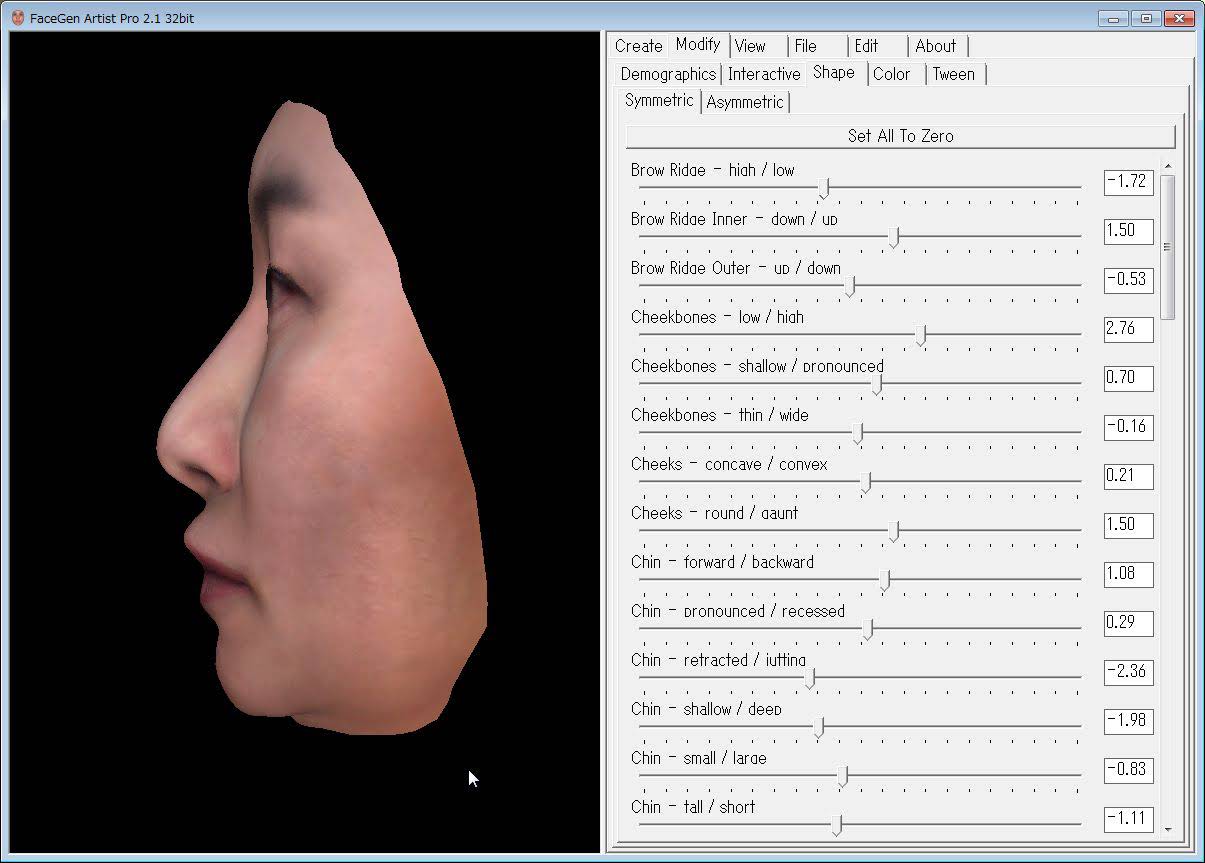Click the scrollbar down arrow in the Shape panel
This screenshot has width=1205, height=863.
[1168, 828]
